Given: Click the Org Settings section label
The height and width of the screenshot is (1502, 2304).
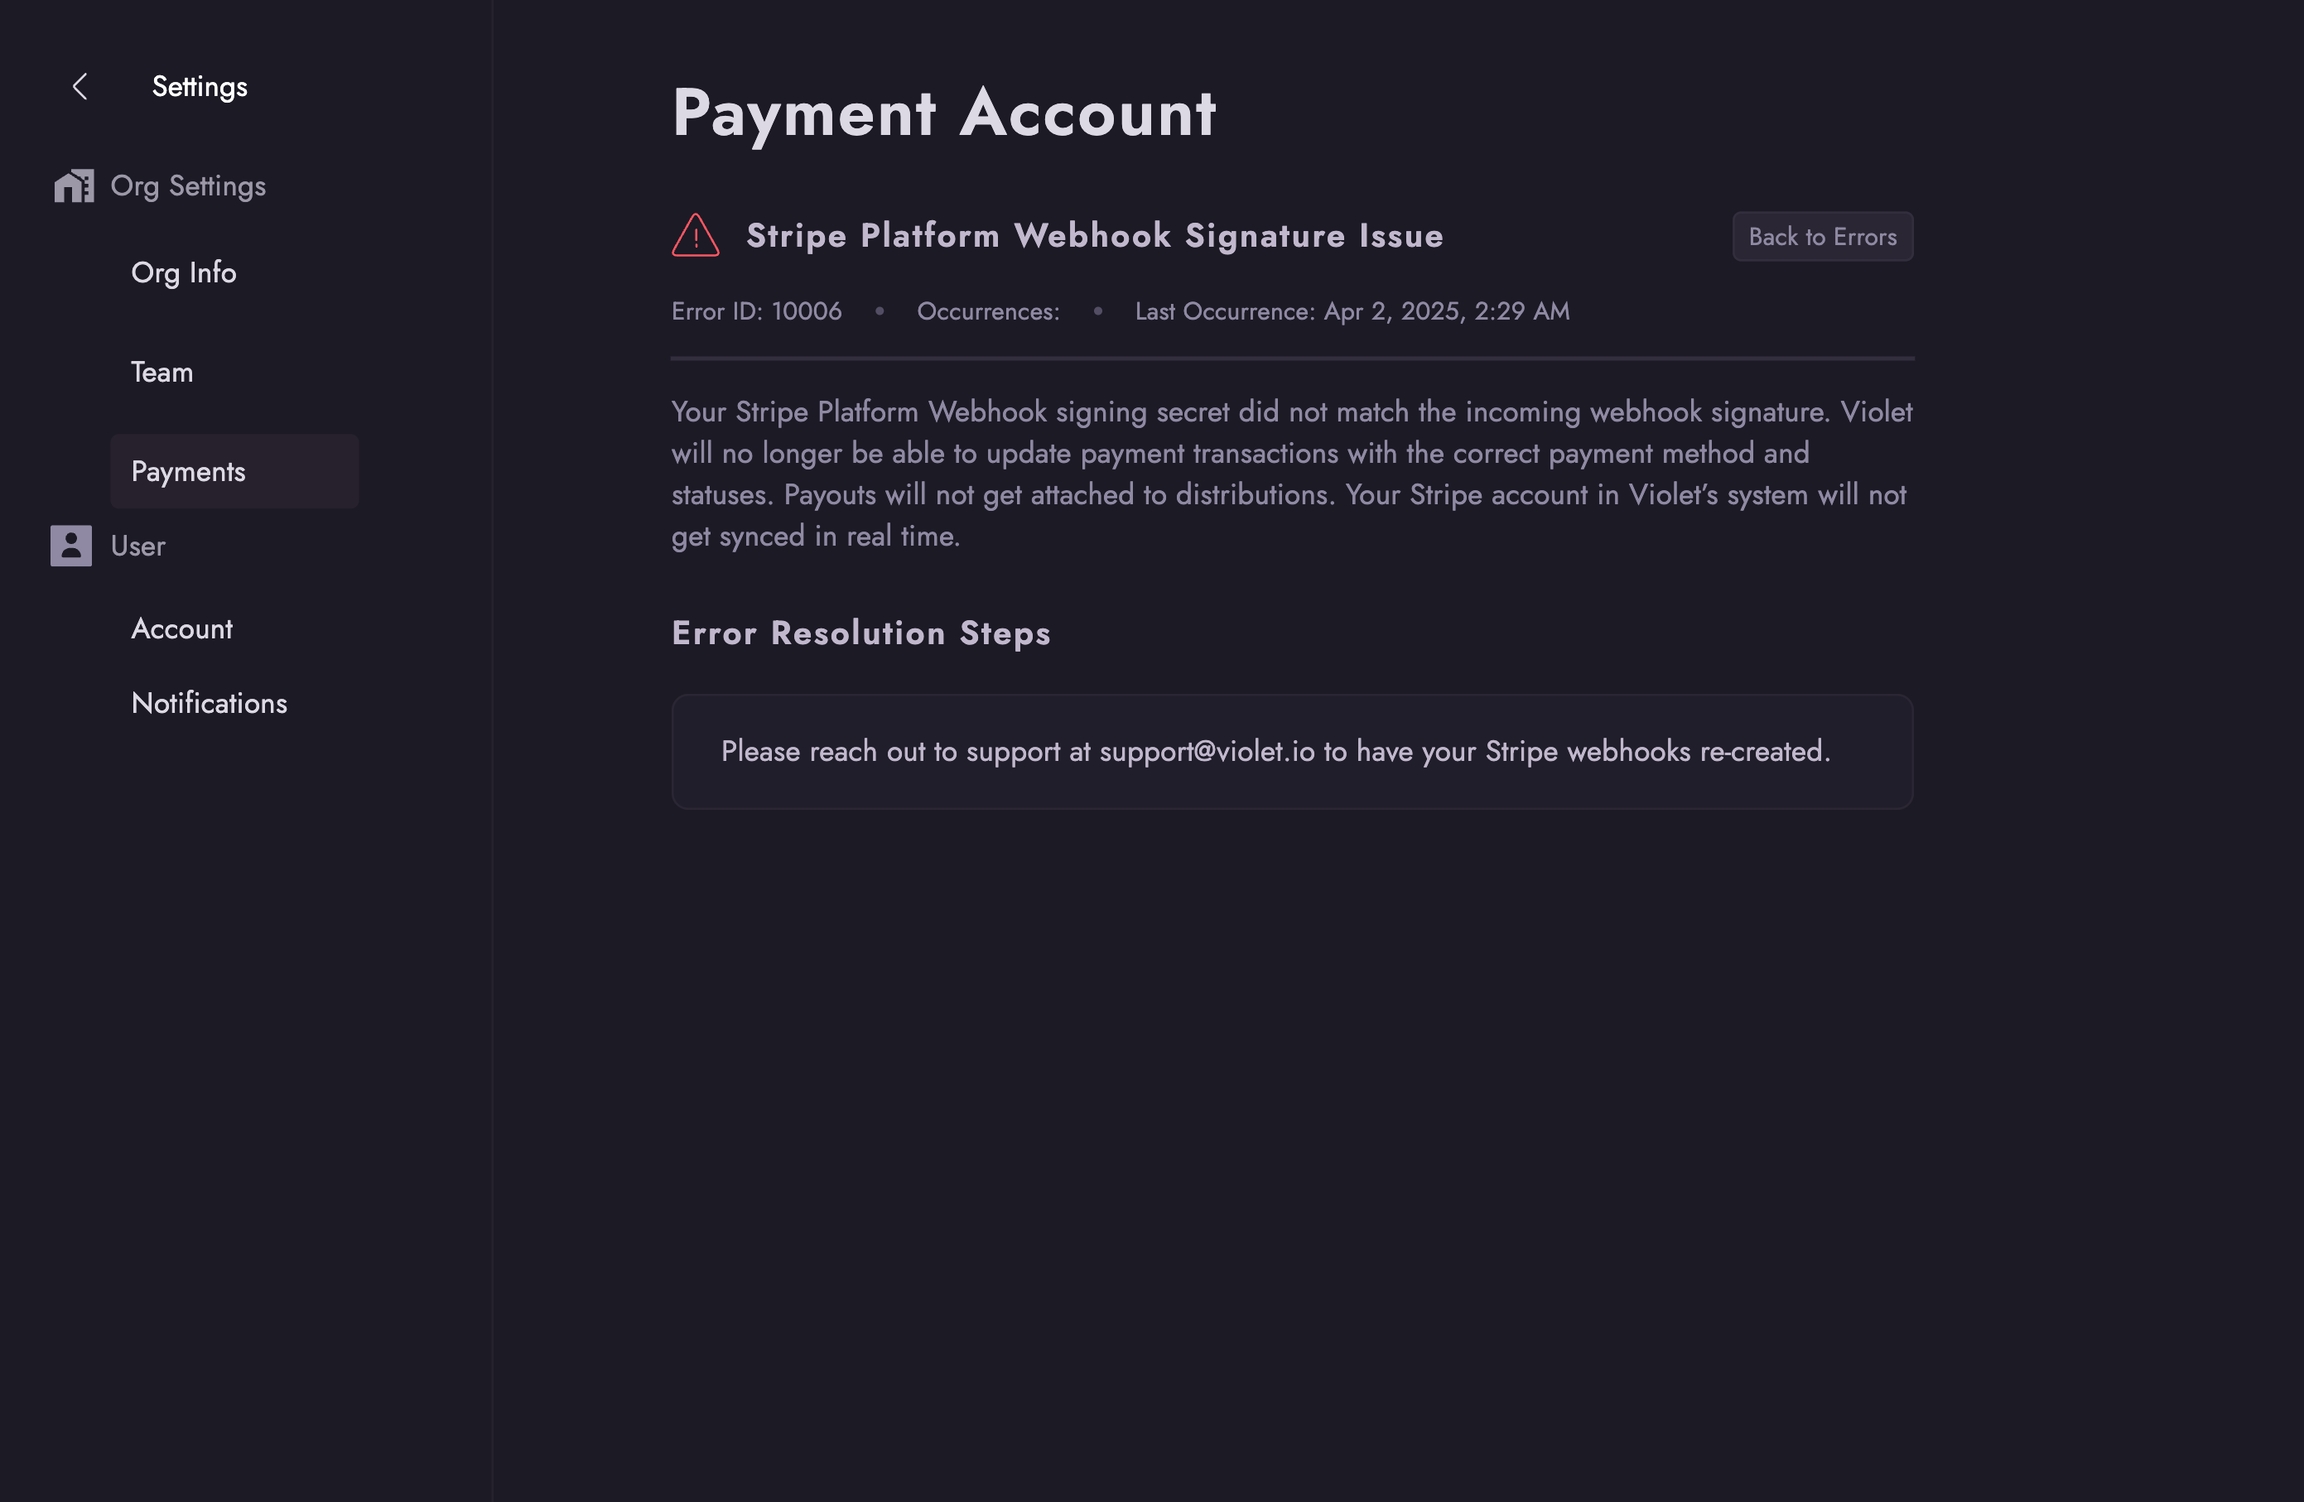Looking at the screenshot, I should pyautogui.click(x=188, y=186).
